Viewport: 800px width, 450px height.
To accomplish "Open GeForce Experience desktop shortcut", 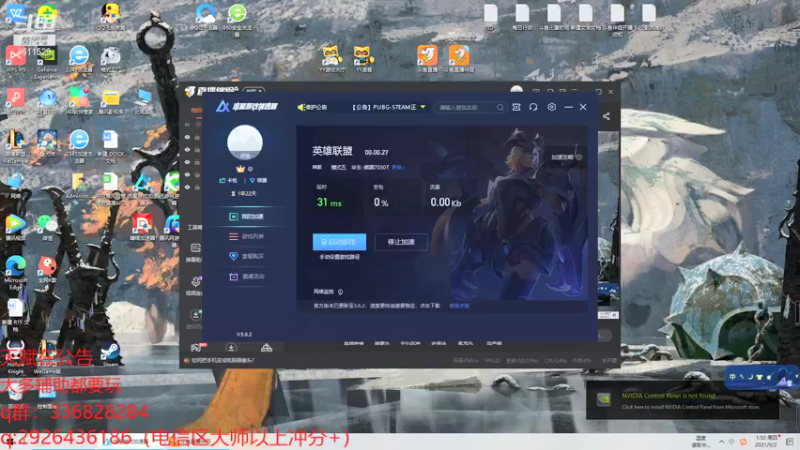I will [x=47, y=63].
